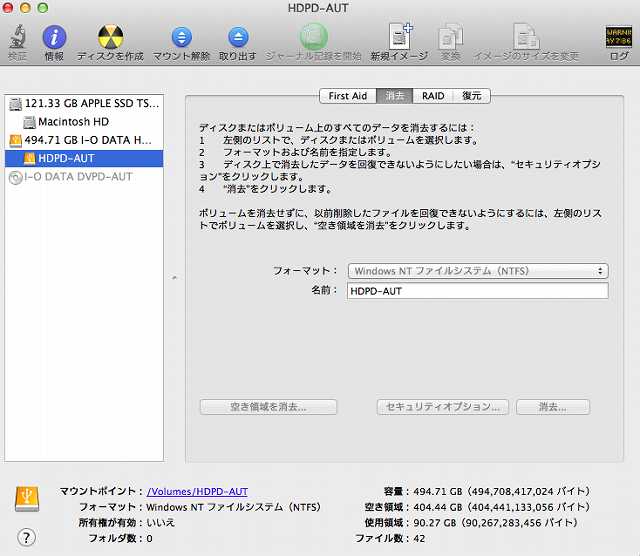Image resolution: width=640 pixels, height=556 pixels.
Task: Click the Erase Free Space (空き領域を消去) button
Action: point(269,407)
